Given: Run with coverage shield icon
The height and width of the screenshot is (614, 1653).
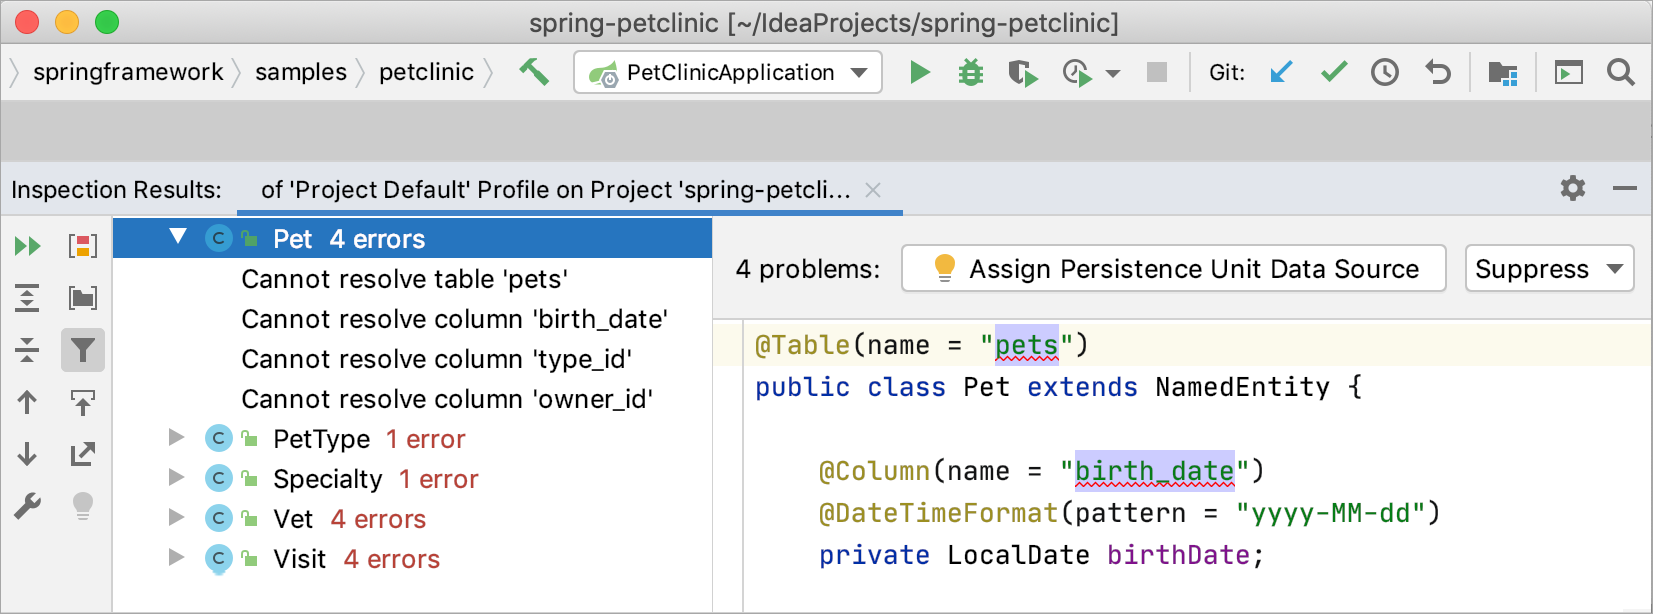Looking at the screenshot, I should tap(1022, 72).
